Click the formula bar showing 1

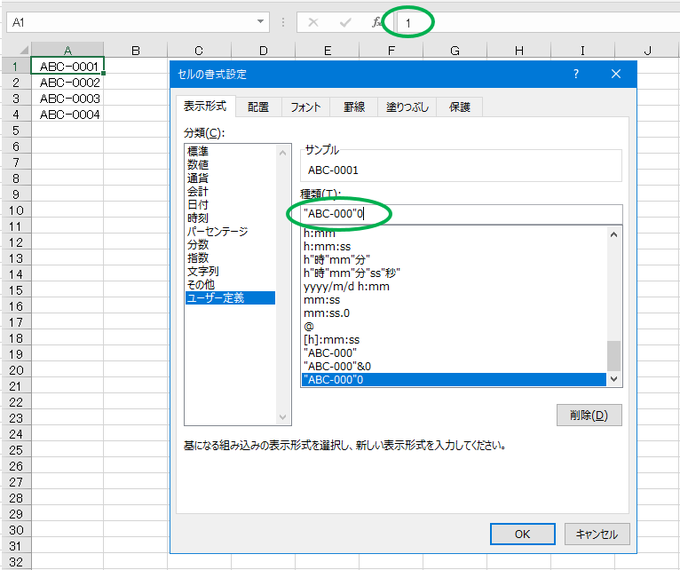(538, 23)
